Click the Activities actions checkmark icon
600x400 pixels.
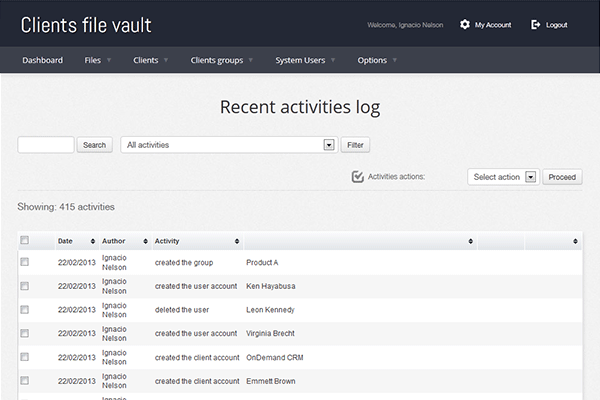click(x=358, y=177)
